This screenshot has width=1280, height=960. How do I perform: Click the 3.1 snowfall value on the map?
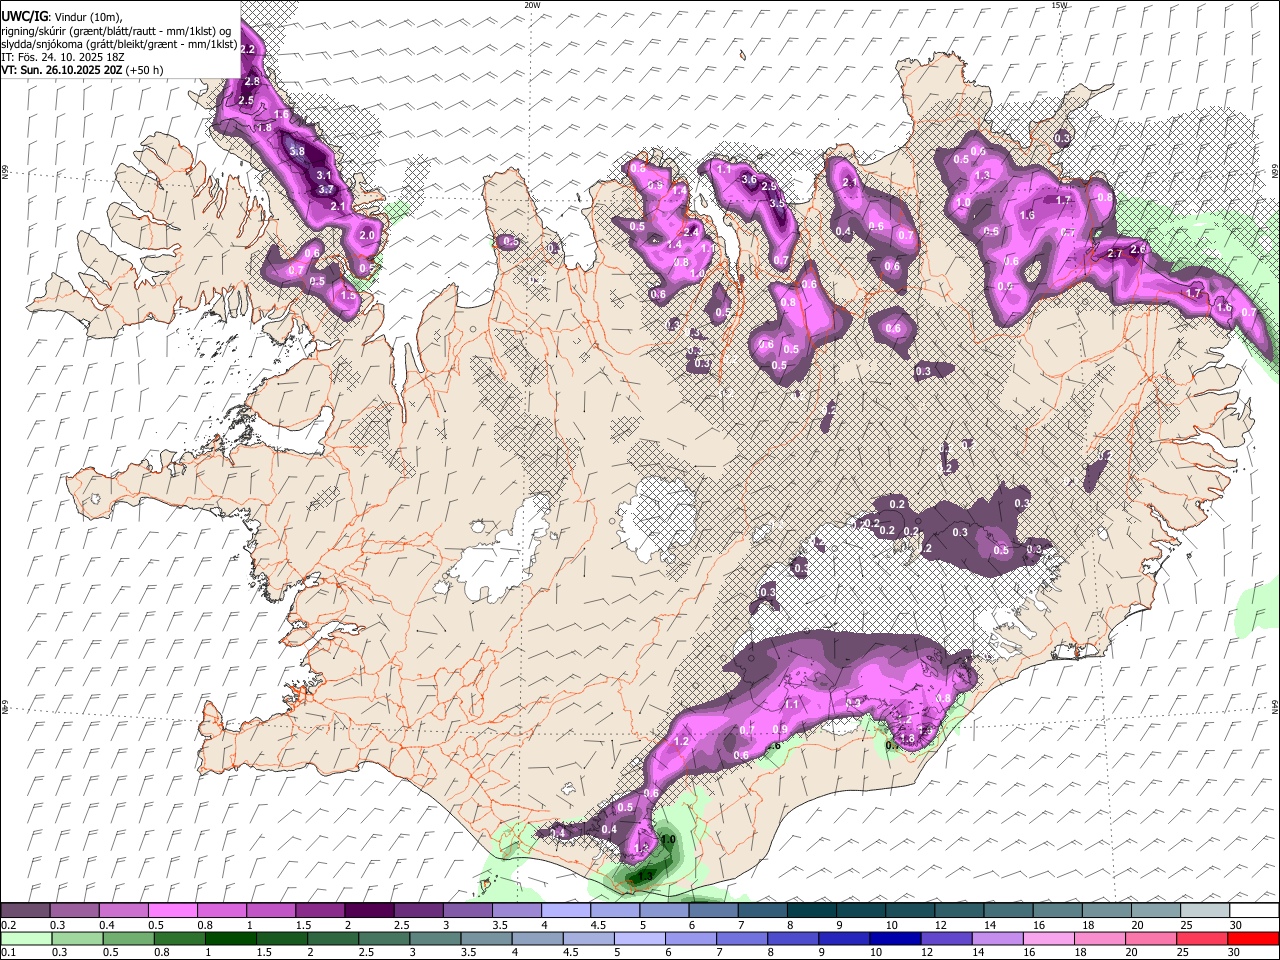point(323,175)
